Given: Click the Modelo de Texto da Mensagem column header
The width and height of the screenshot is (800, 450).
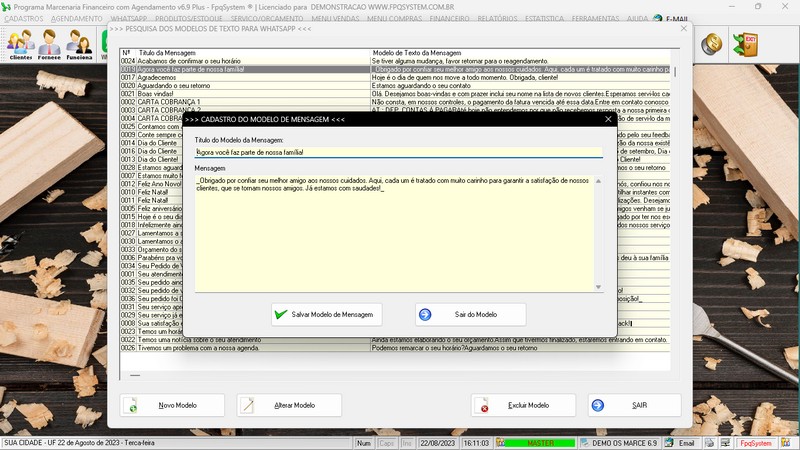Looking at the screenshot, I should (520, 53).
